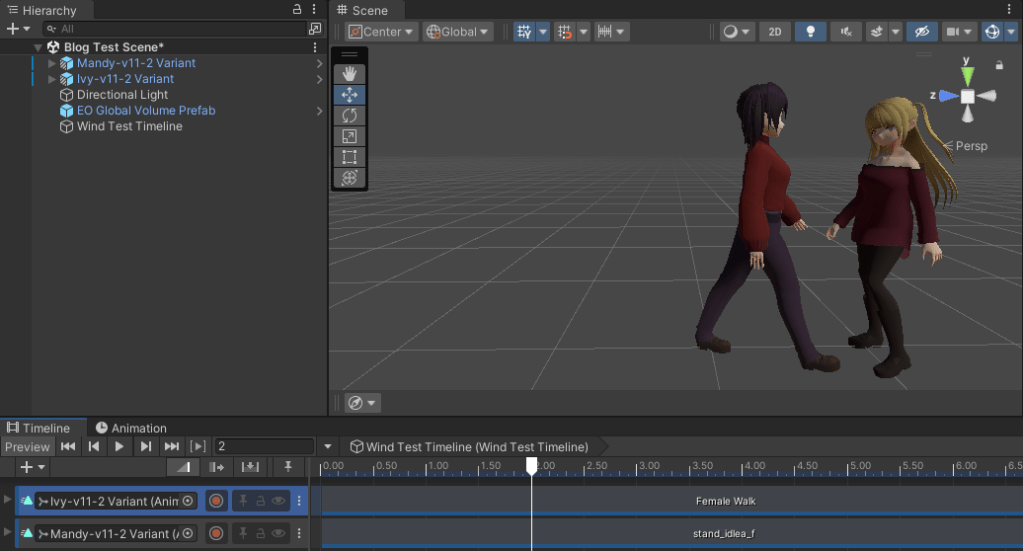Open the Global handle rotation dropdown
Image resolution: width=1023 pixels, height=551 pixels.
point(458,32)
